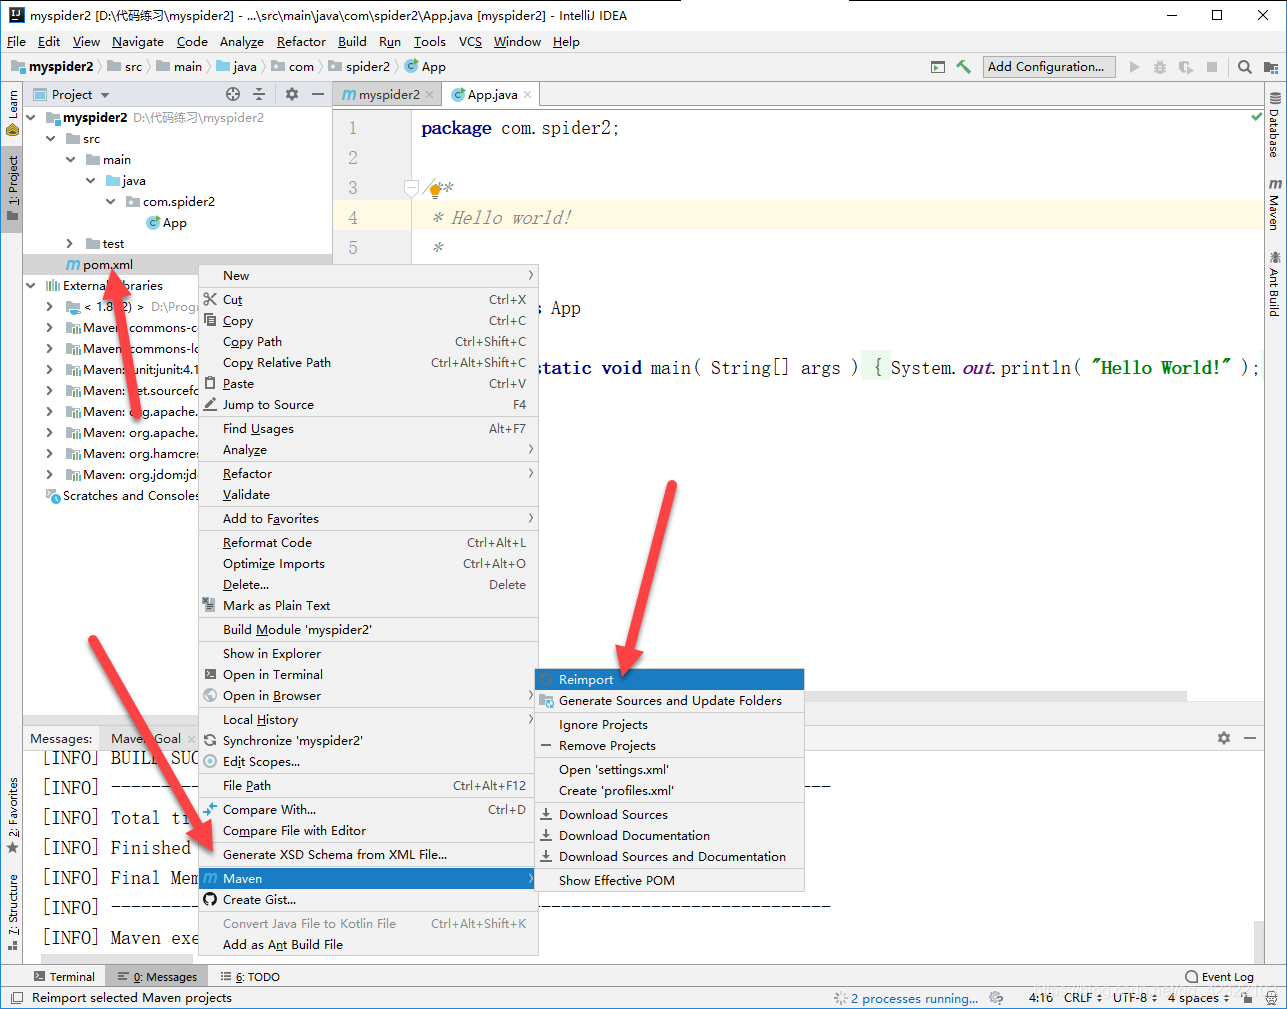Collapse External Libraries node
The height and width of the screenshot is (1009, 1287).
[x=31, y=285]
